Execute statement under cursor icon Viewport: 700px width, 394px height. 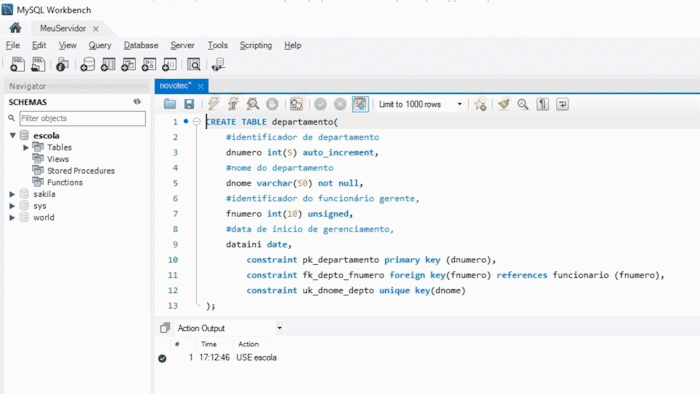(233, 104)
